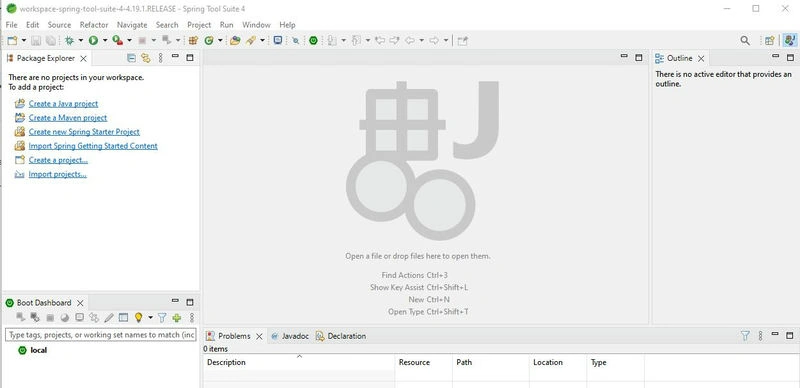This screenshot has height=388, width=800.
Task: Click the Back navigation arrow in the toolbar
Action: coord(410,40)
